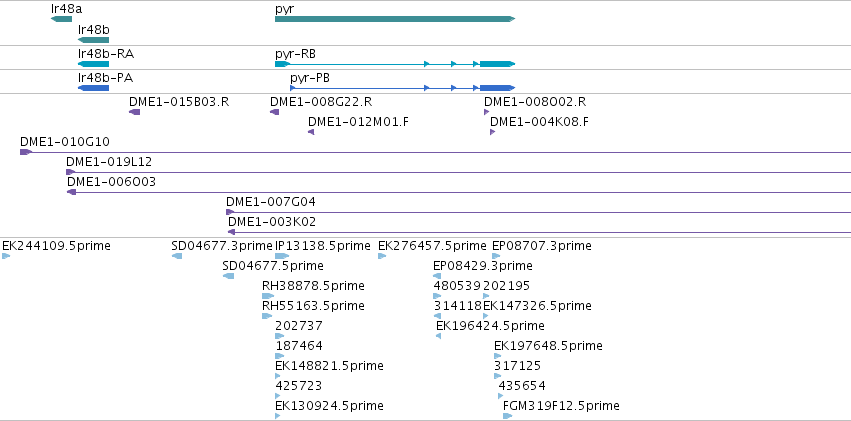The width and height of the screenshot is (851, 421).
Task: Select the Ir48a gene arrow glyph
Action: click(61, 19)
